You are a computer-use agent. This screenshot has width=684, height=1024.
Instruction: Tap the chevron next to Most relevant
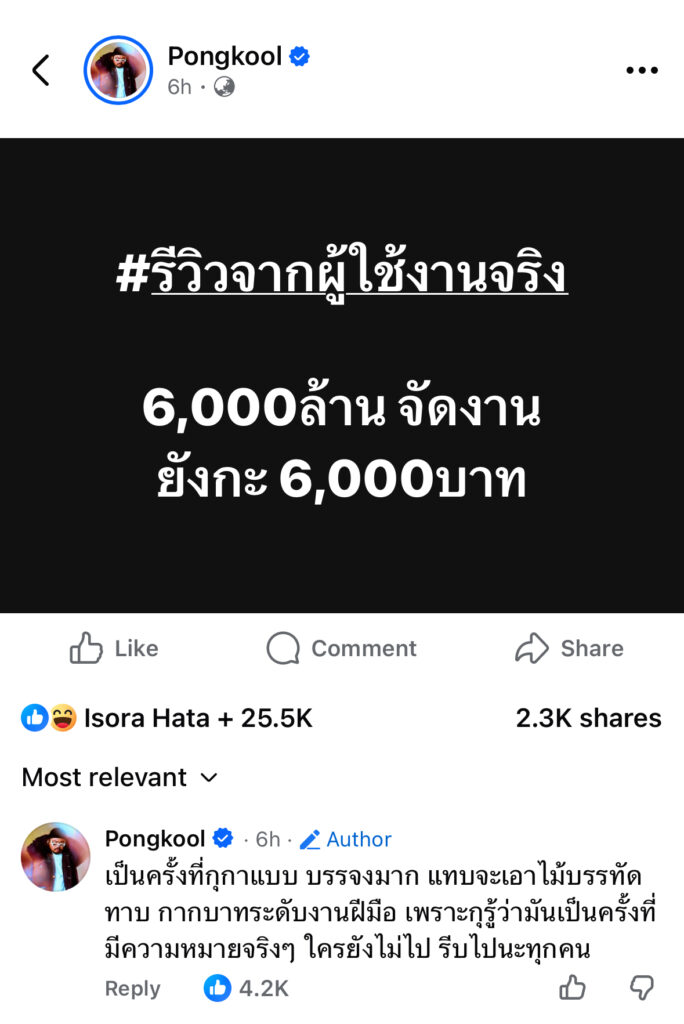coord(208,777)
